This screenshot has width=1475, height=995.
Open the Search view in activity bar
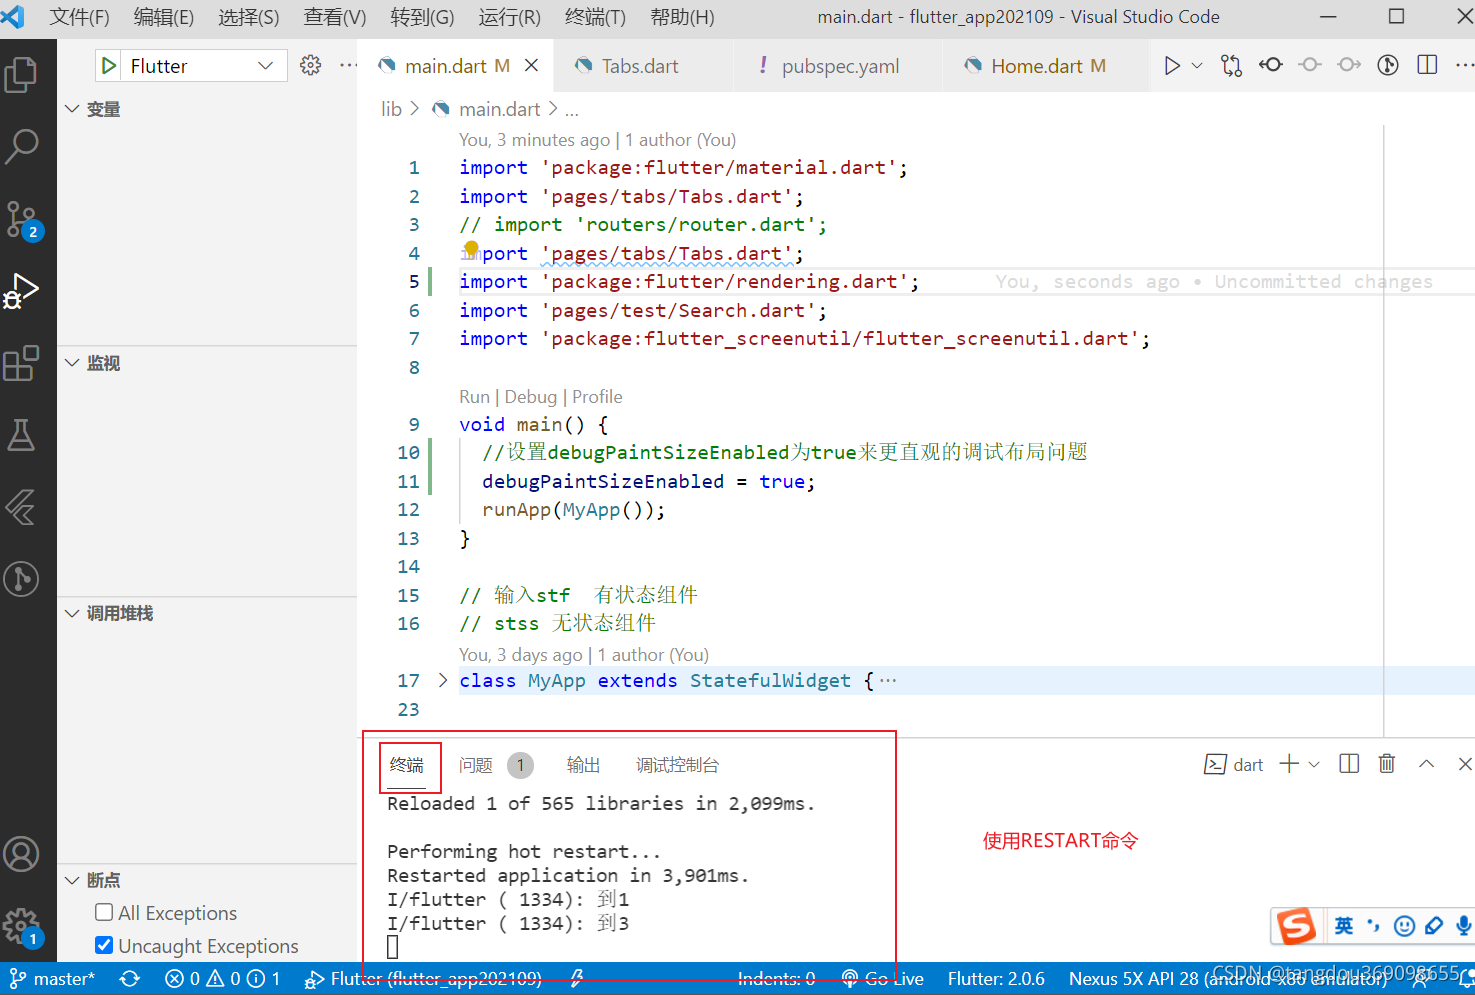pyautogui.click(x=21, y=147)
